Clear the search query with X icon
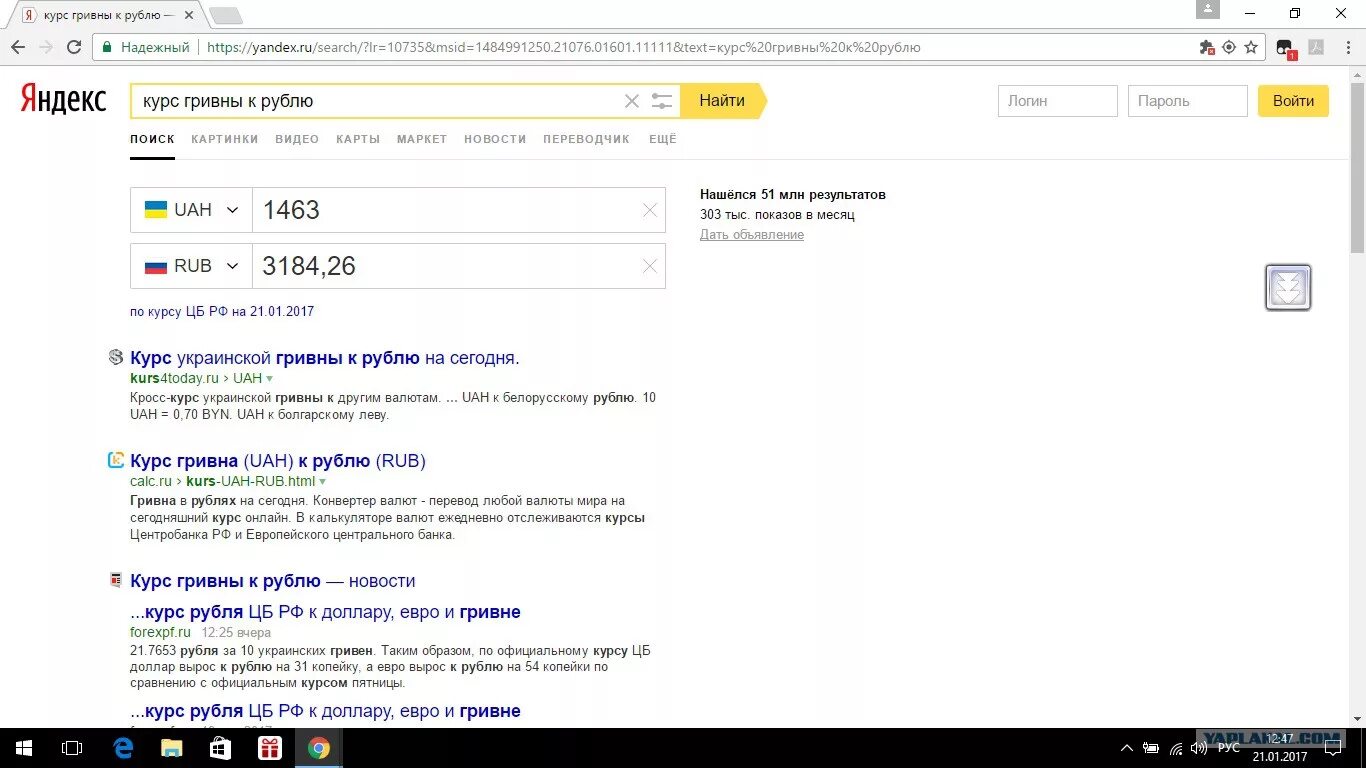Screen dimensions: 1366x768 tap(632, 101)
